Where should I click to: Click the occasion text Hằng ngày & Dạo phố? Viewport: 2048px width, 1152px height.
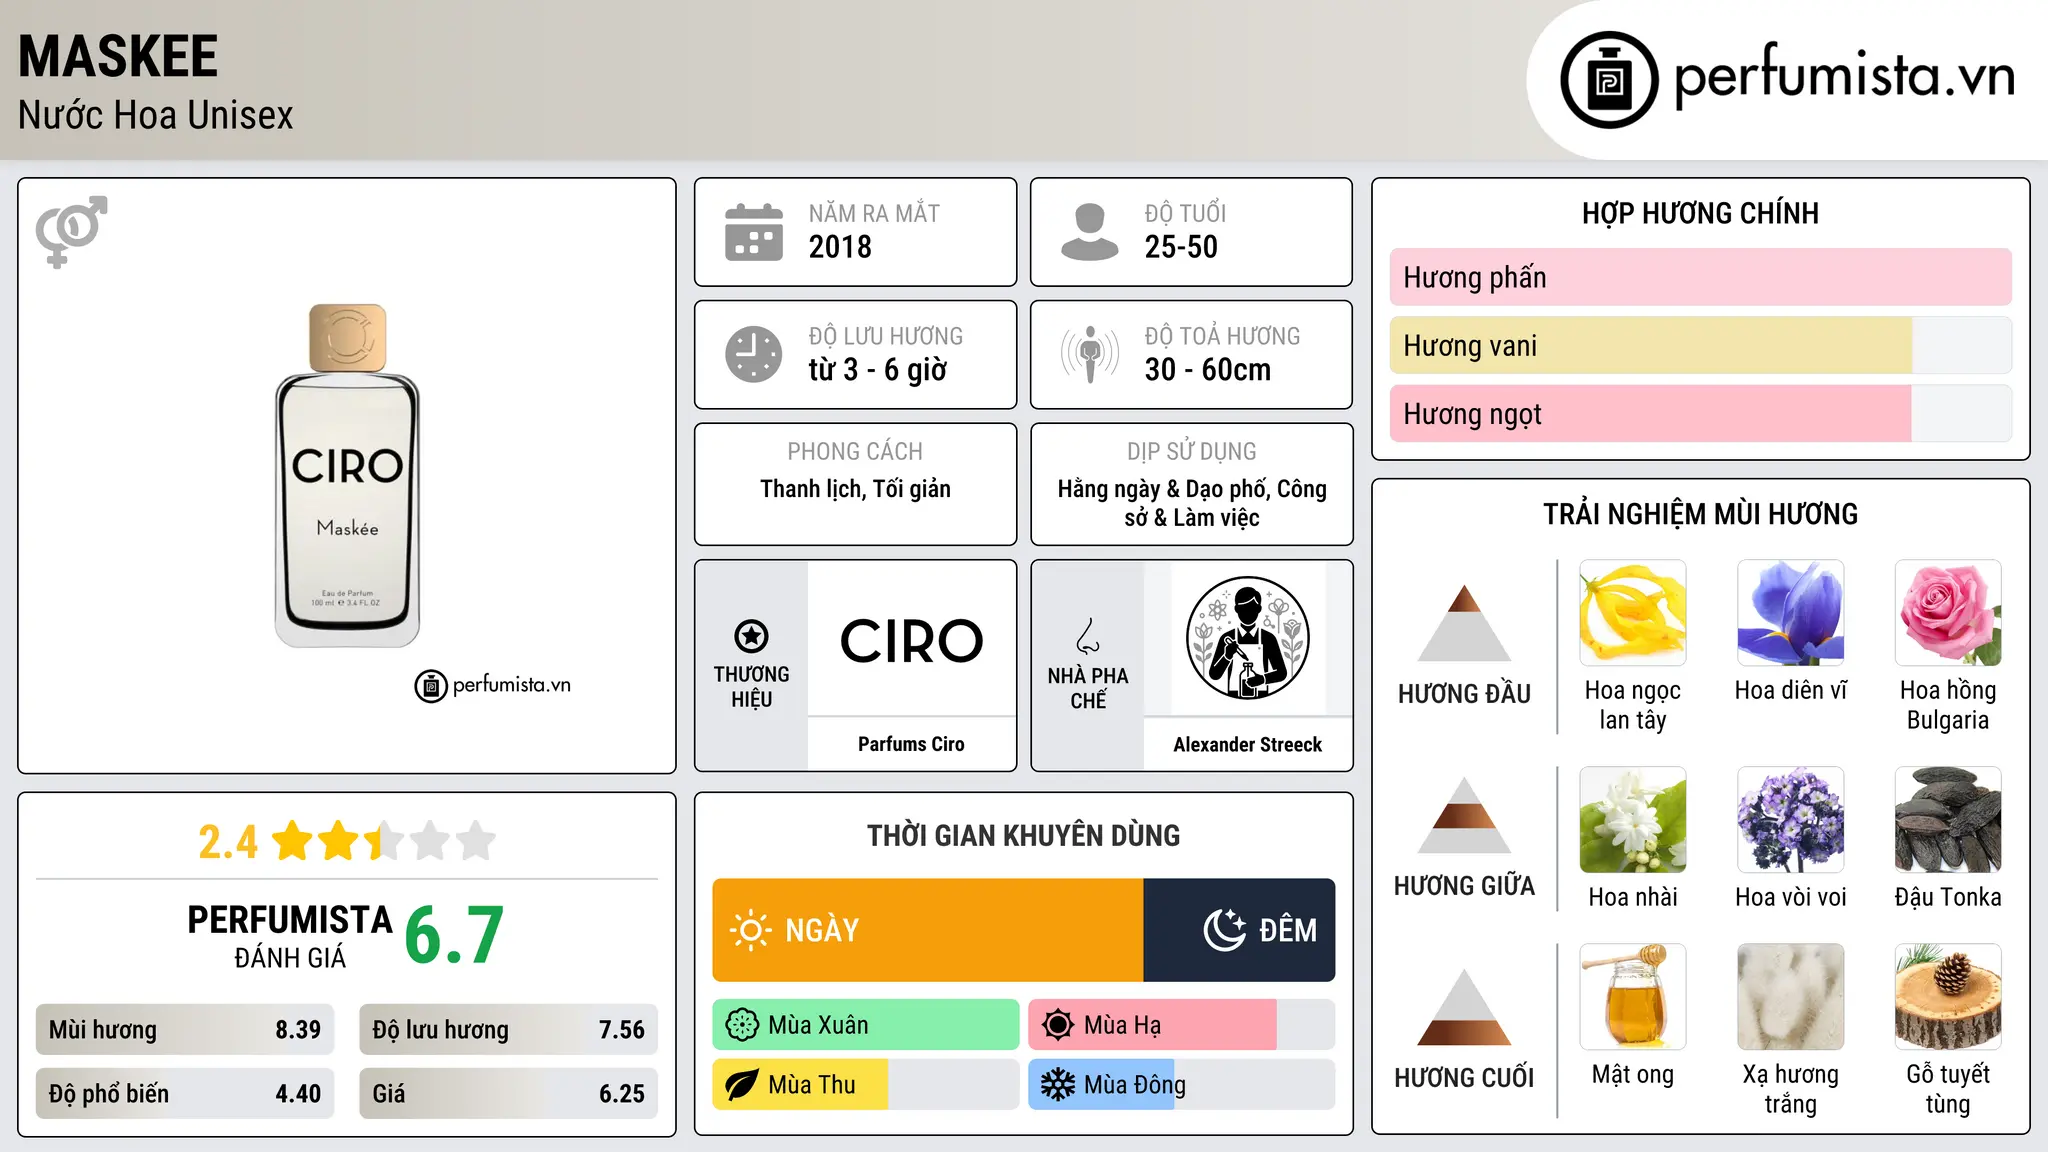(x=1163, y=489)
